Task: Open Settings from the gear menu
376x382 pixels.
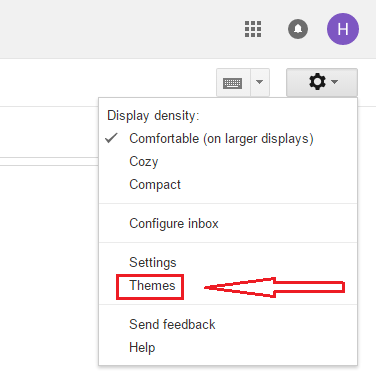Action: click(x=228, y=262)
